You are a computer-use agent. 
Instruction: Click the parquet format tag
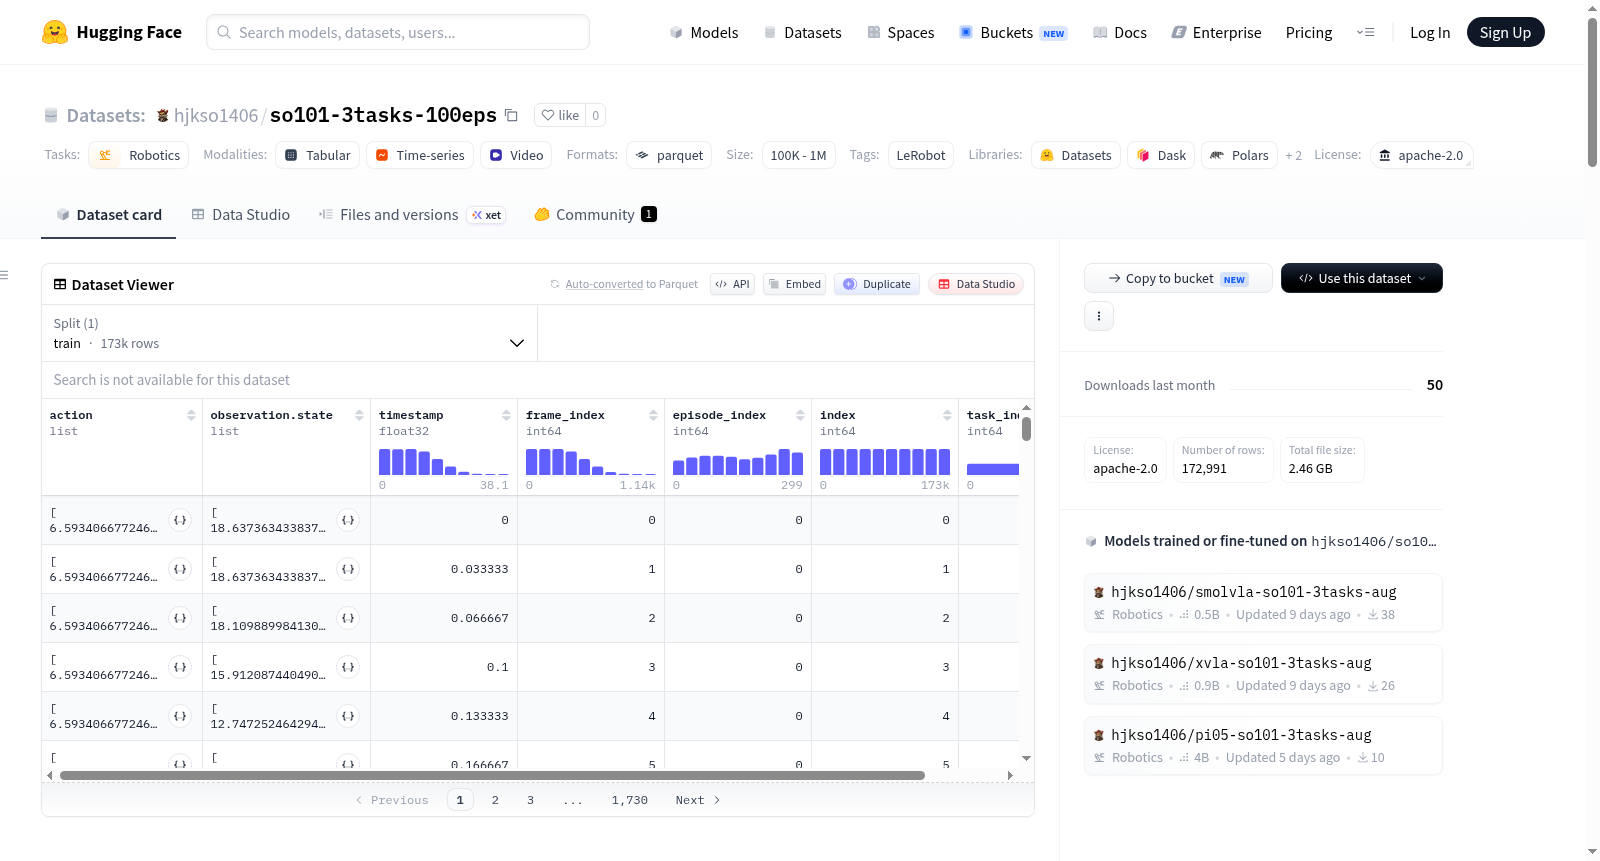[x=669, y=155]
